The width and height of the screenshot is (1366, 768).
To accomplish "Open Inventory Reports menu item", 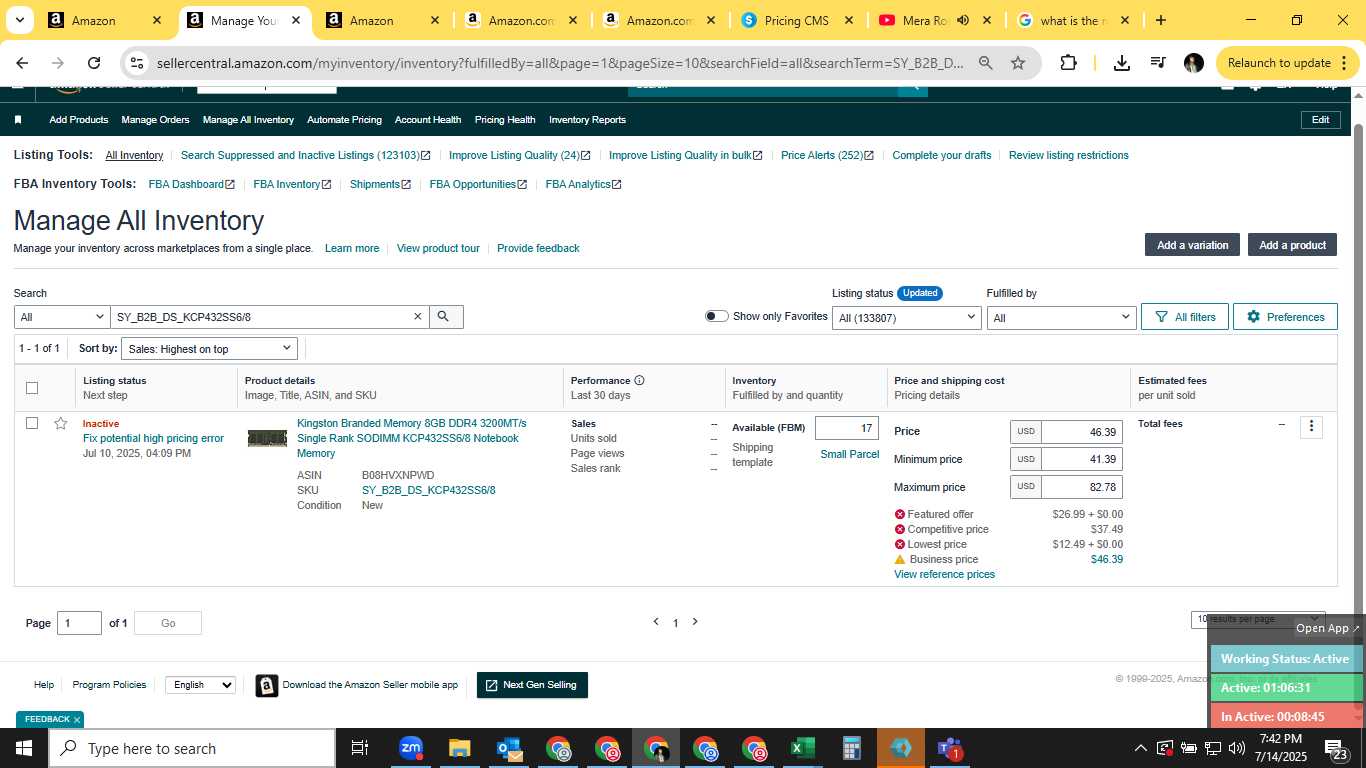I will point(587,120).
